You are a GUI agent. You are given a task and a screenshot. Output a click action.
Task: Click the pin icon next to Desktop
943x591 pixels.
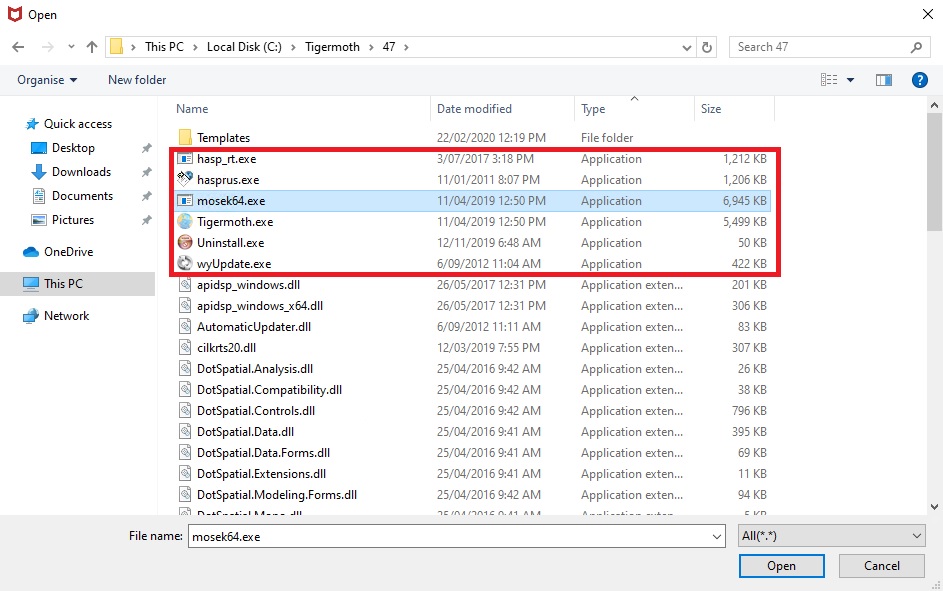pos(146,148)
